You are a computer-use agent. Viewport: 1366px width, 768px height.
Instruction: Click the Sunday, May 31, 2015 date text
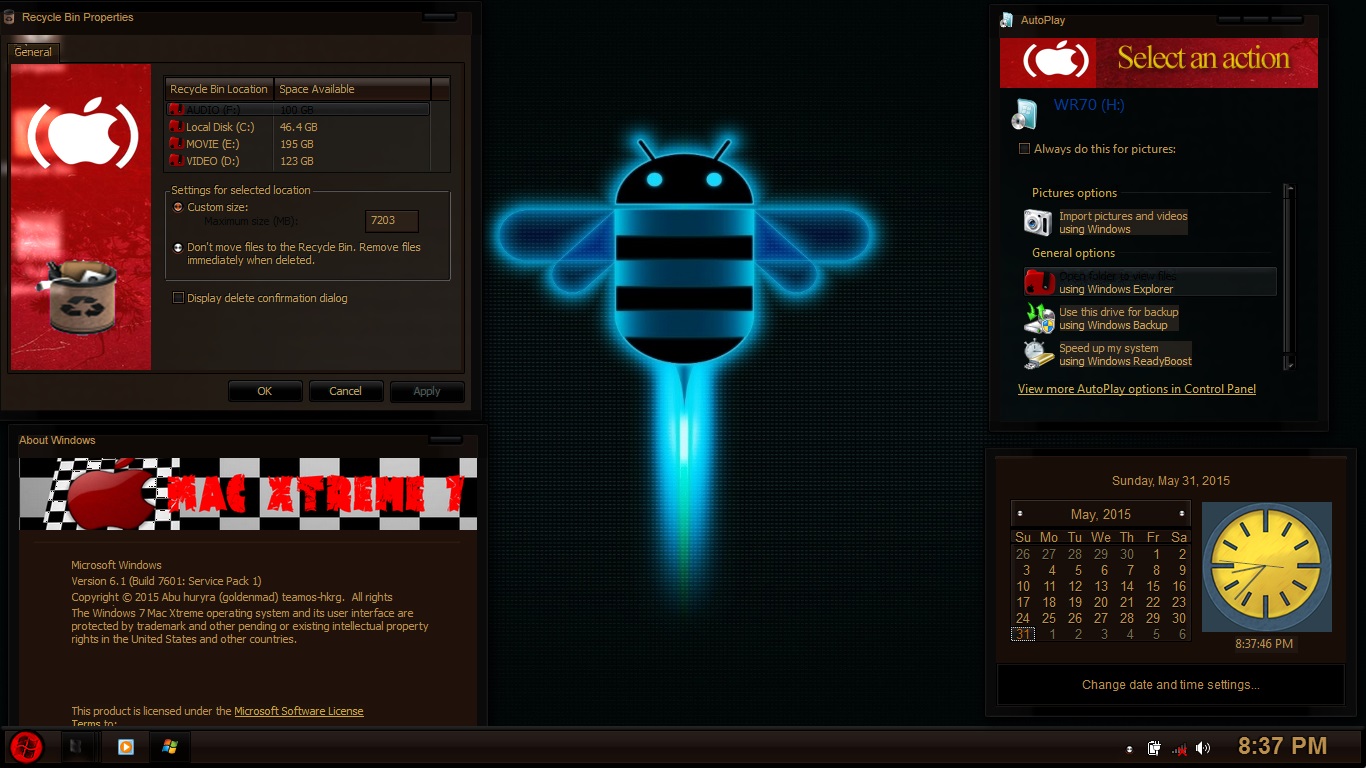click(1171, 481)
